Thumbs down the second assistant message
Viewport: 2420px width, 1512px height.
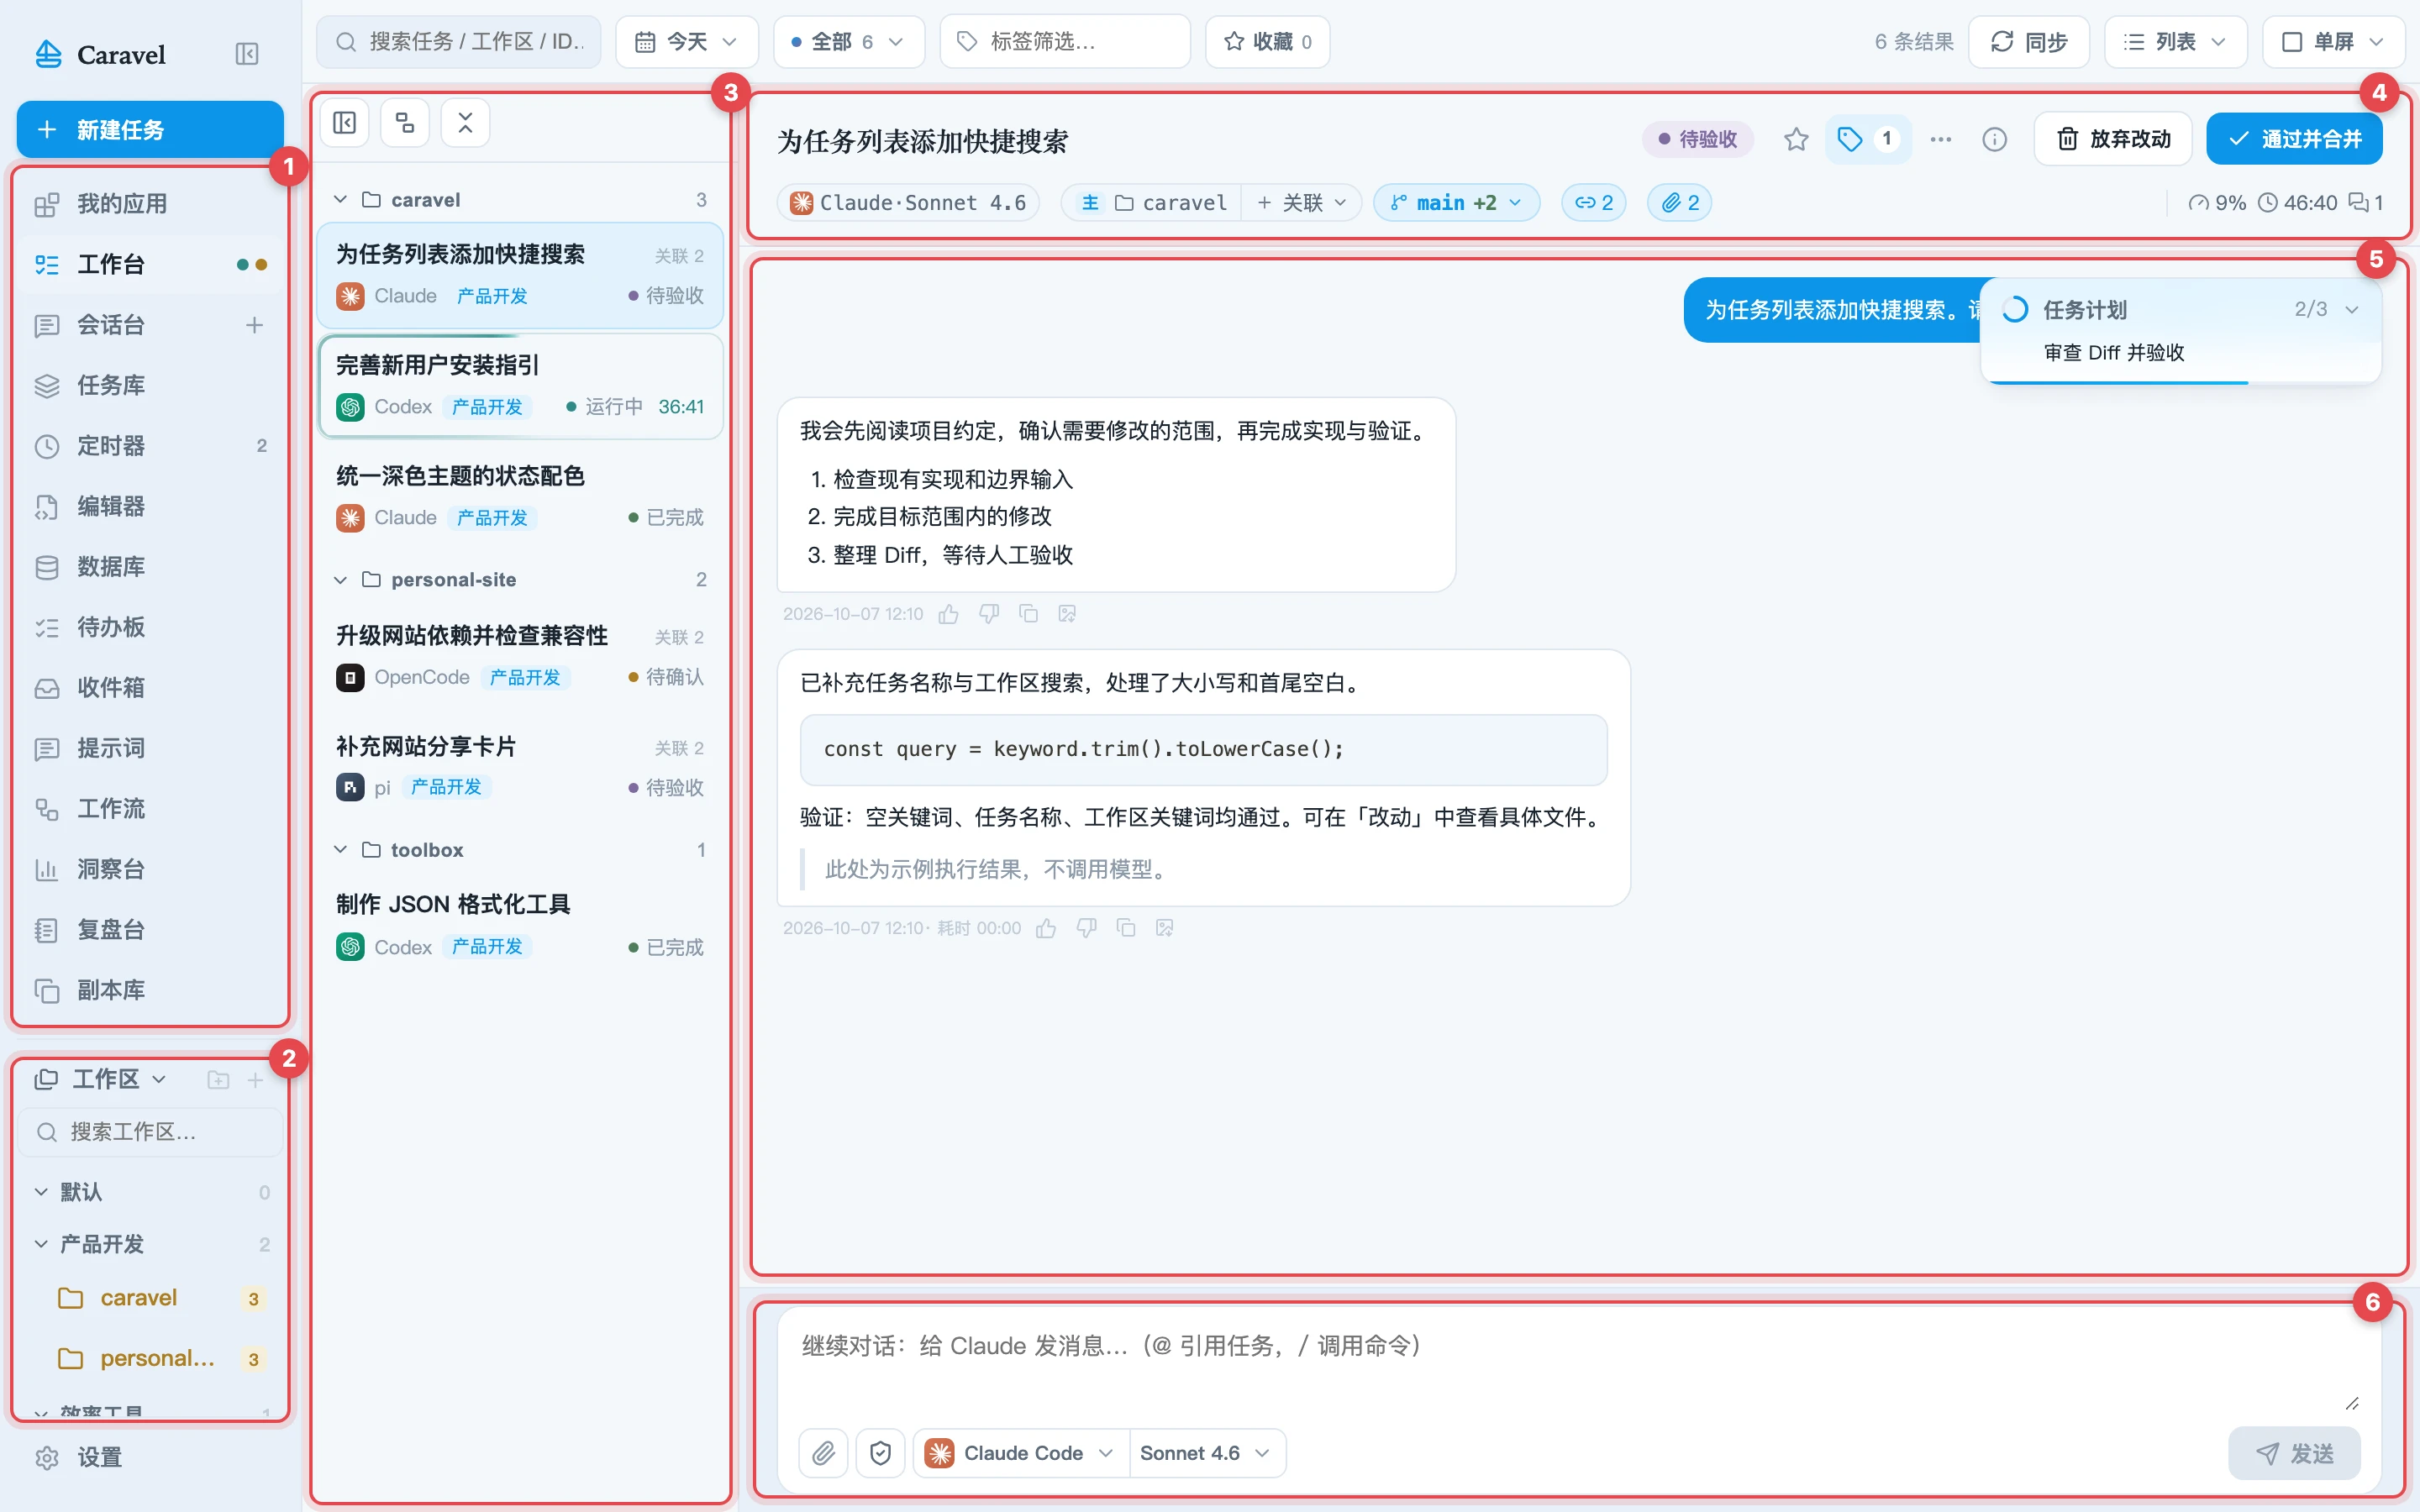[1086, 928]
